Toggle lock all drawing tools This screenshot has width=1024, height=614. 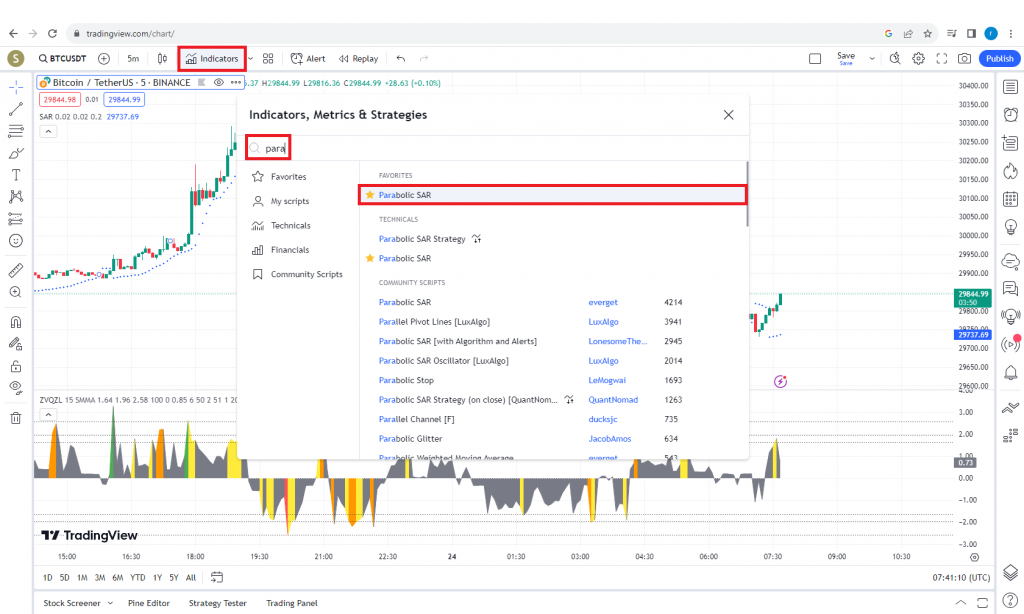16,366
